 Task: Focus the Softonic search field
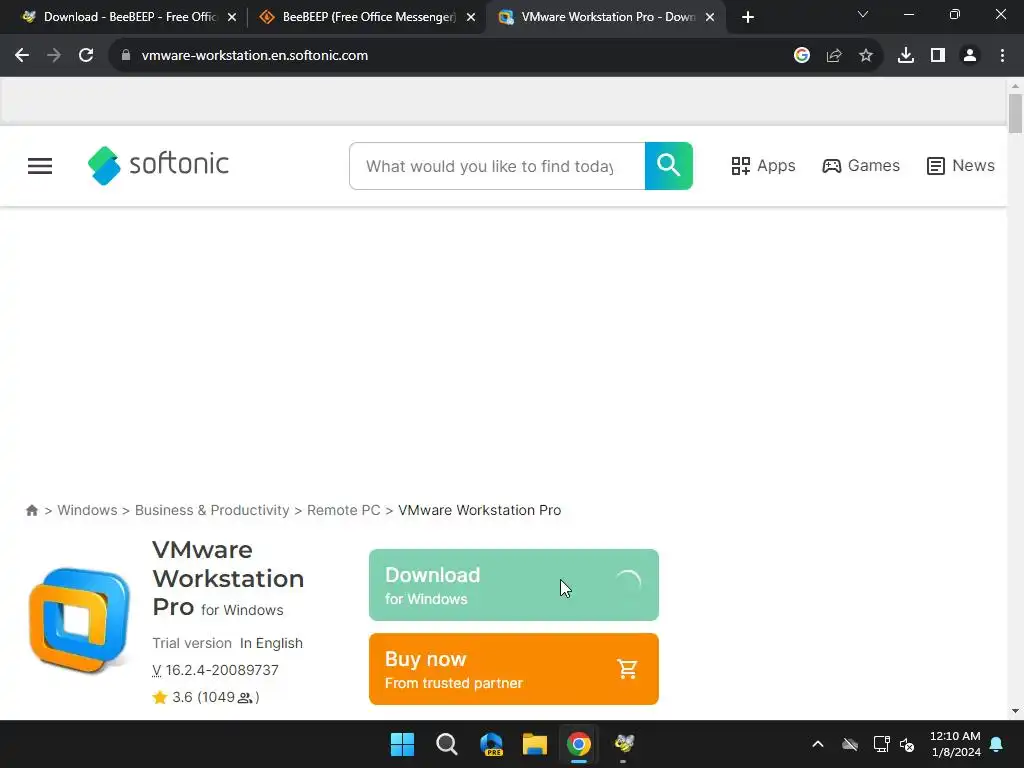coord(497,166)
